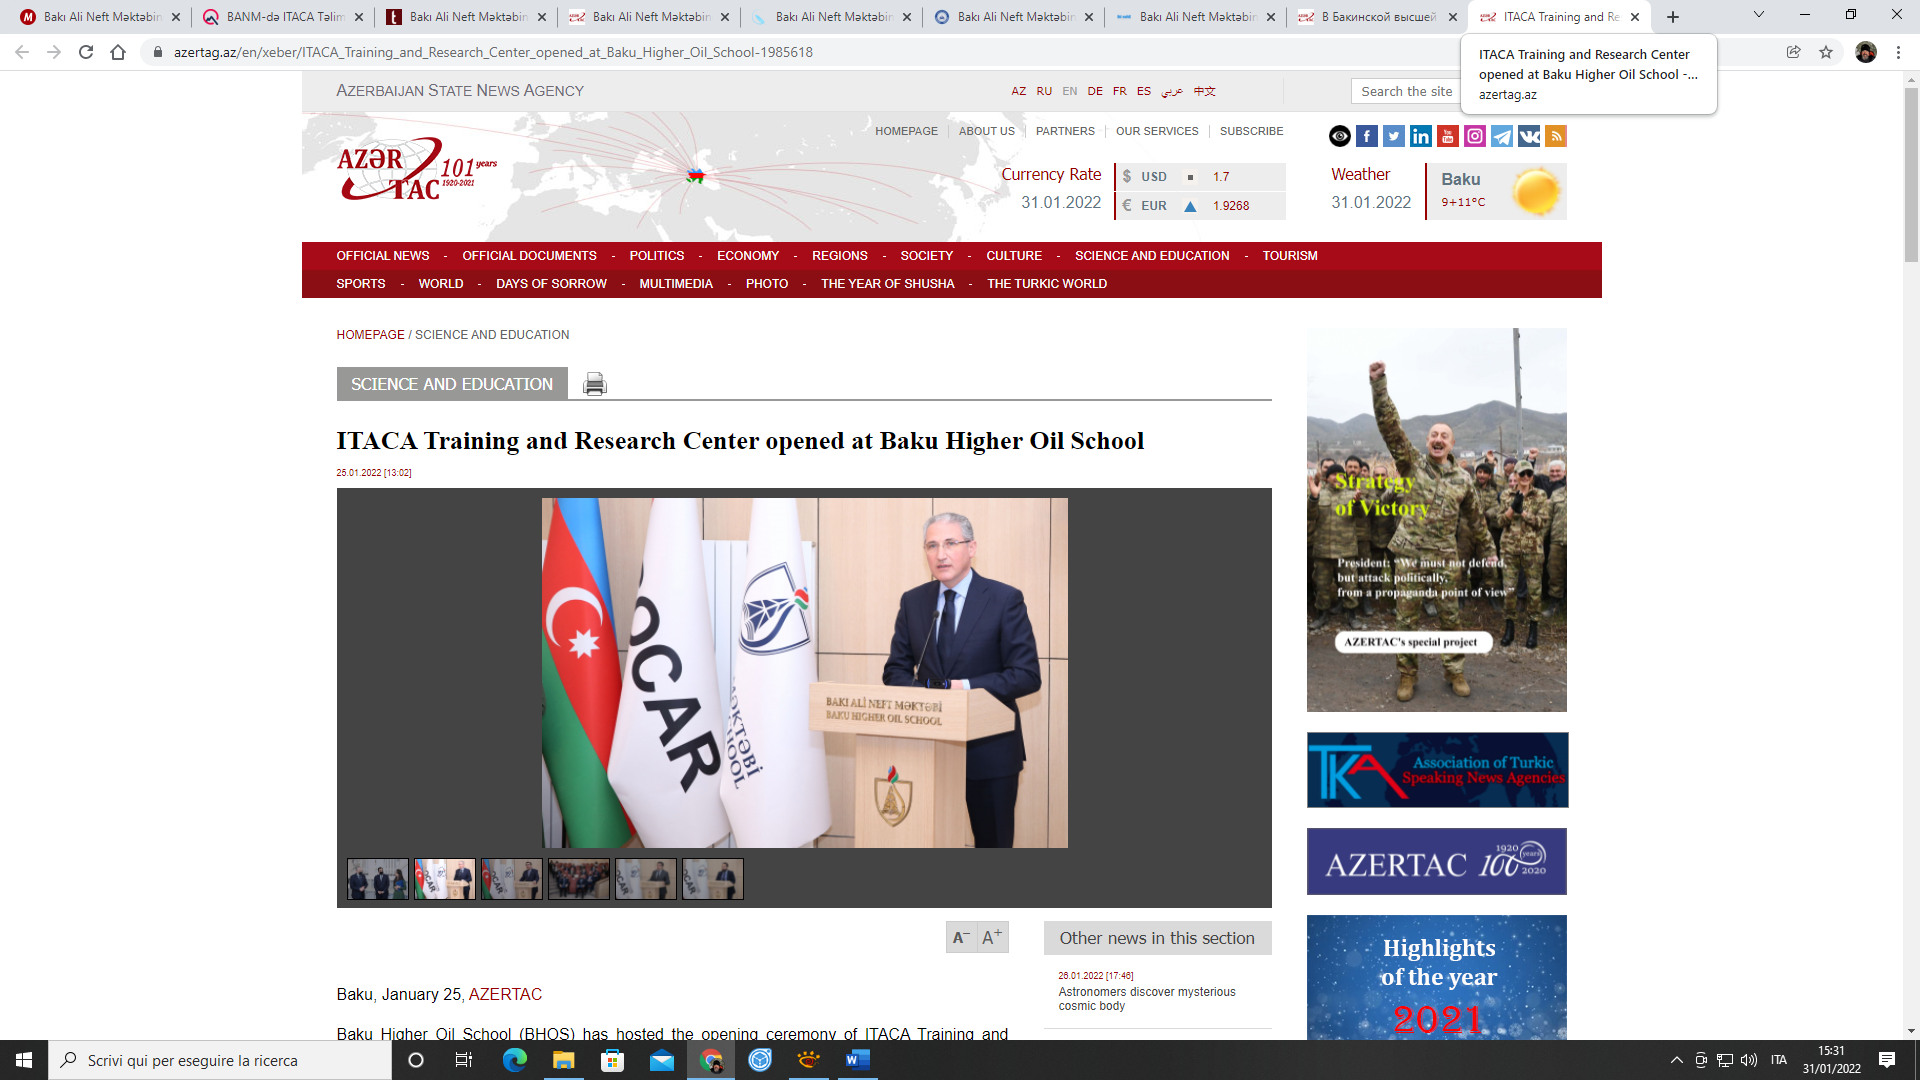Open the YouTube channel icon
The image size is (1920, 1080).
1448,136
